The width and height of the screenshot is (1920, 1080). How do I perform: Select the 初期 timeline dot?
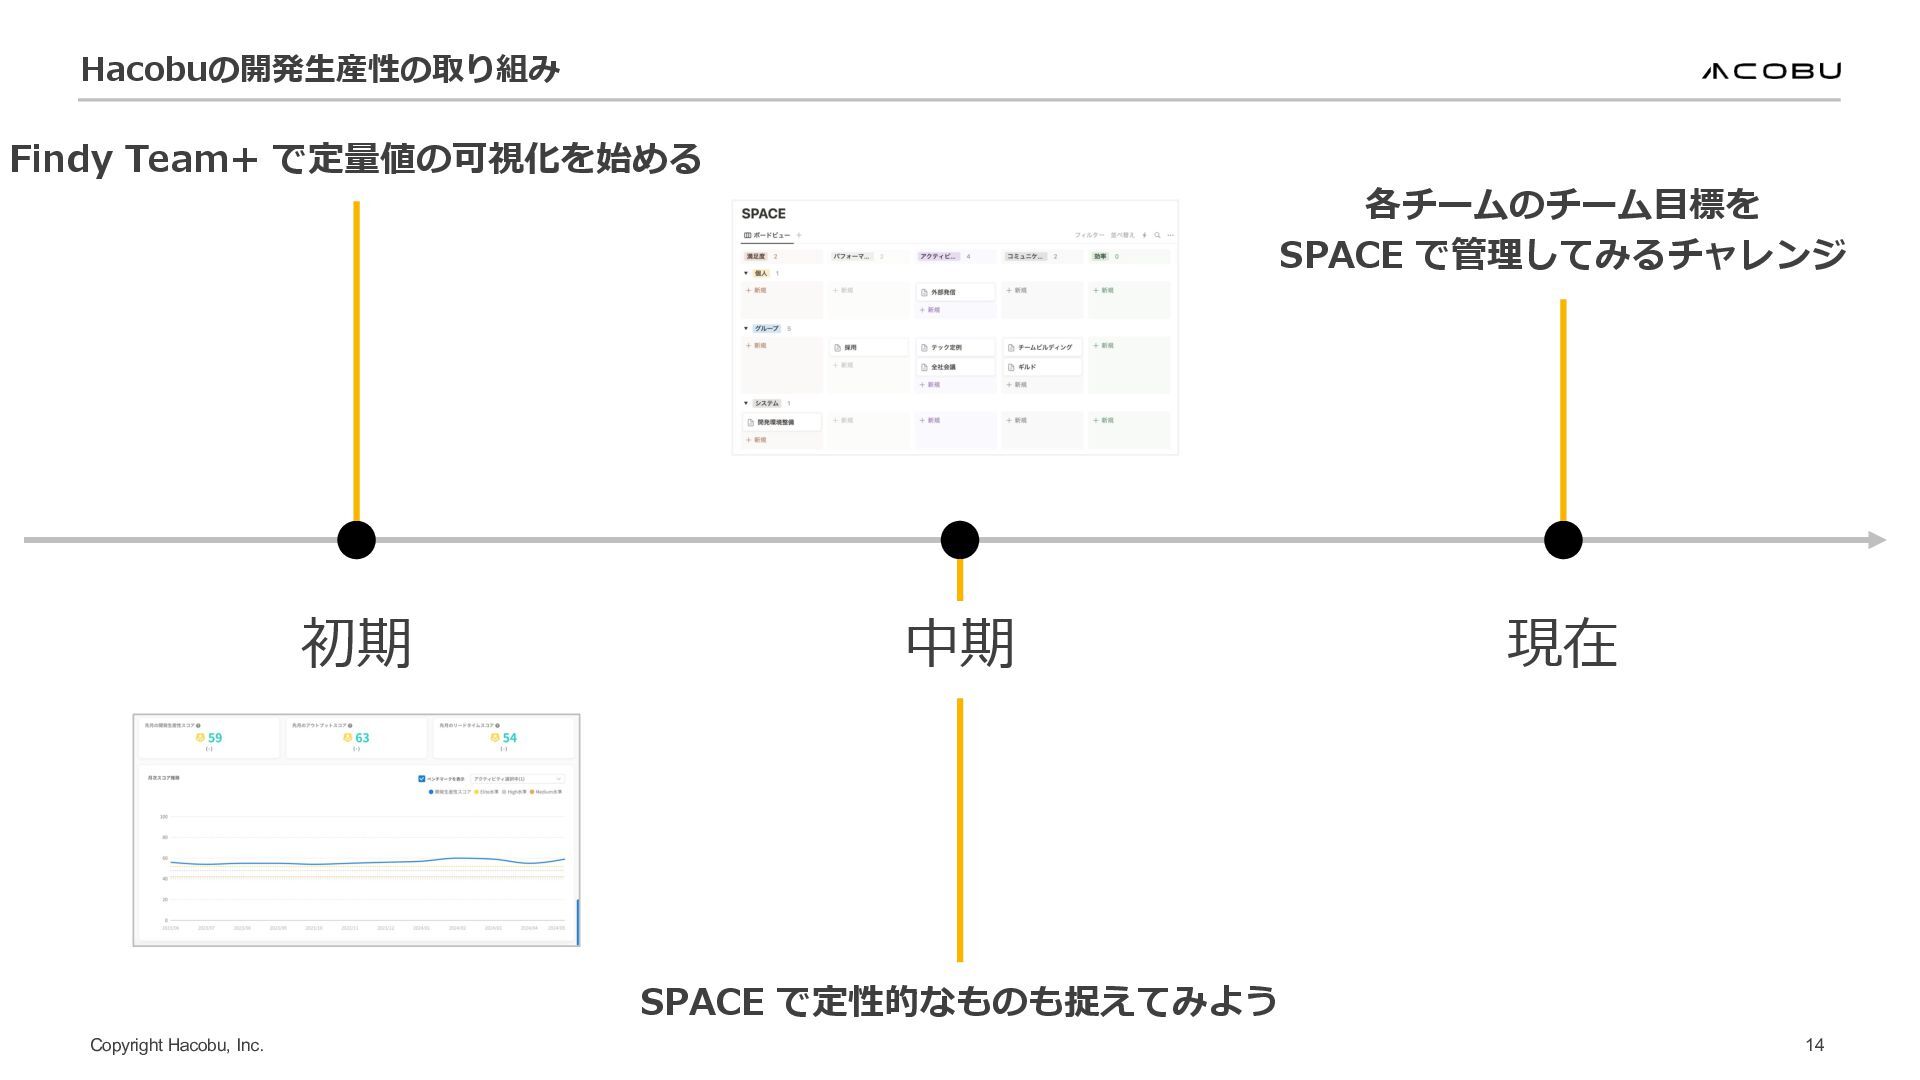pos(356,540)
